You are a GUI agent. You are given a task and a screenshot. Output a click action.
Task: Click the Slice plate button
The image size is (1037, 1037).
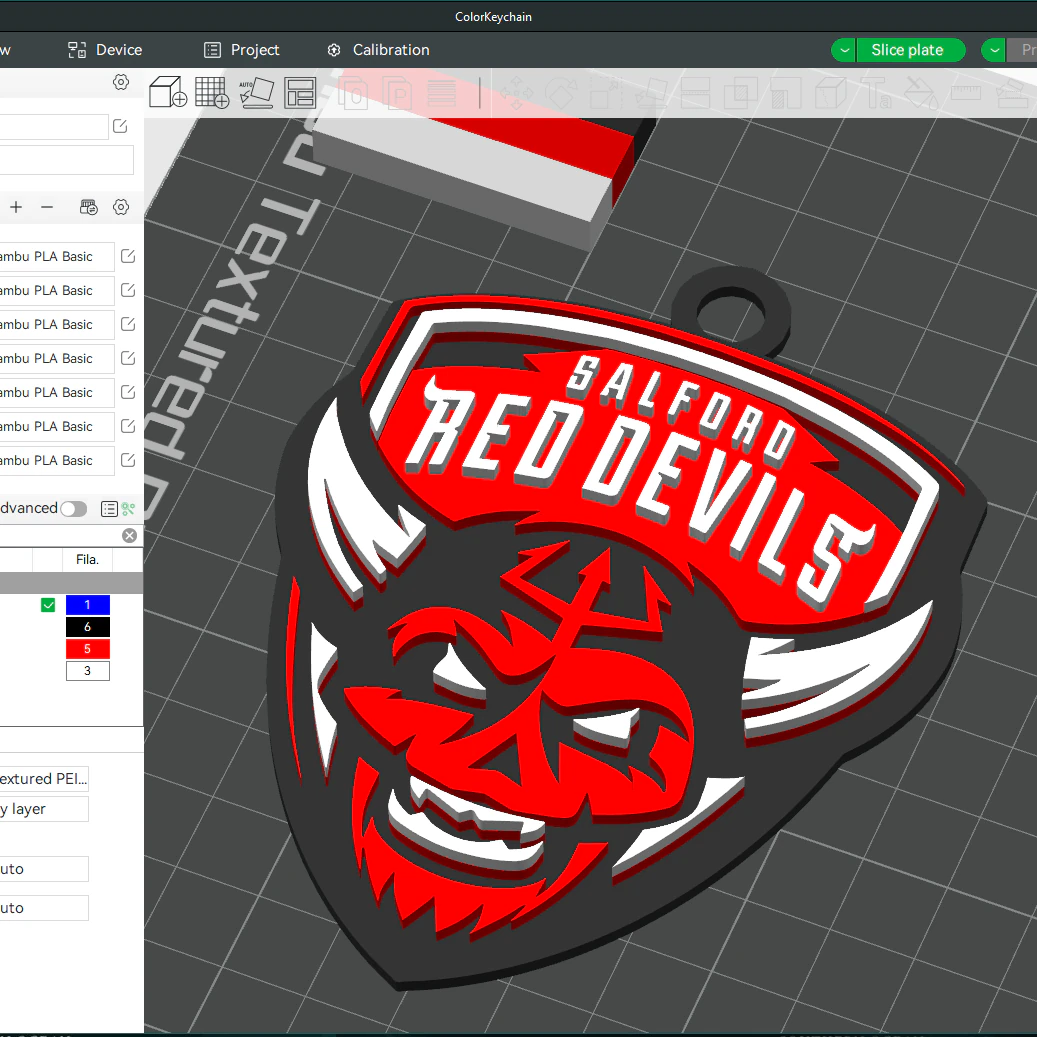(x=911, y=49)
